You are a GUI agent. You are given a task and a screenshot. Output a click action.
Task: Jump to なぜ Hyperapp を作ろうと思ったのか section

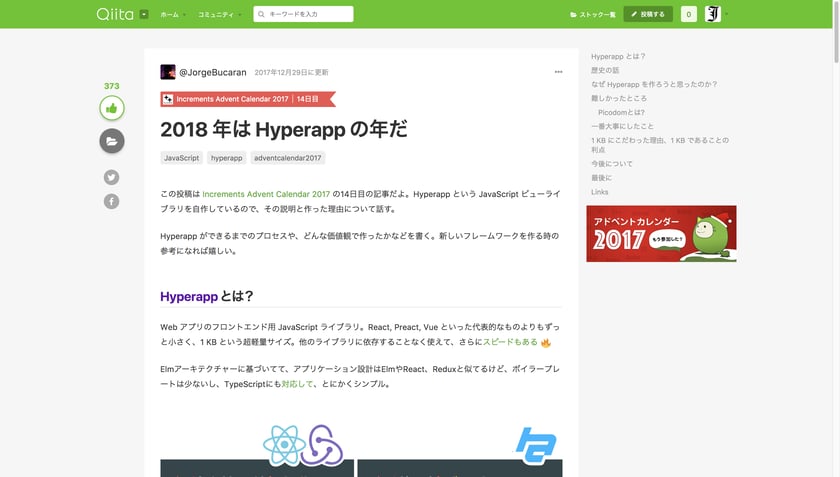654,84
